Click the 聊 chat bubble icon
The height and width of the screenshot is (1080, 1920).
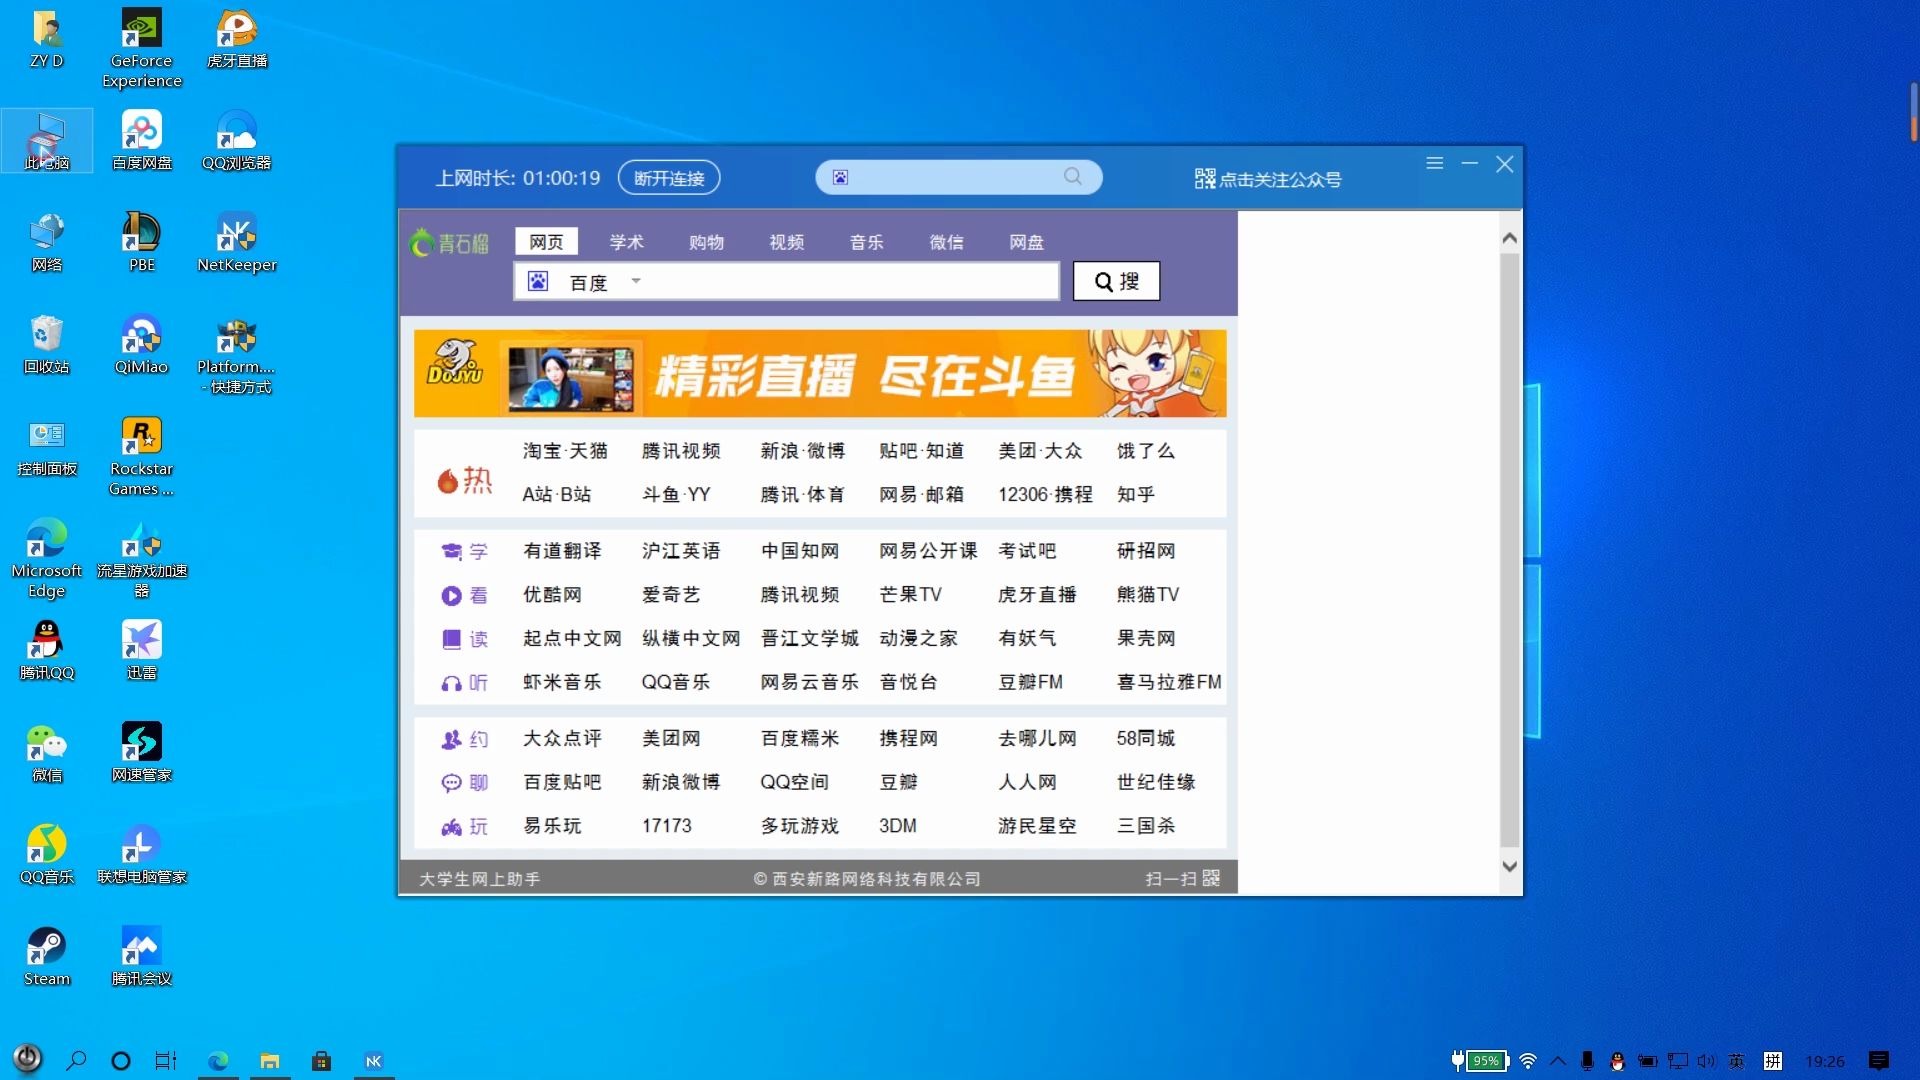(x=452, y=782)
